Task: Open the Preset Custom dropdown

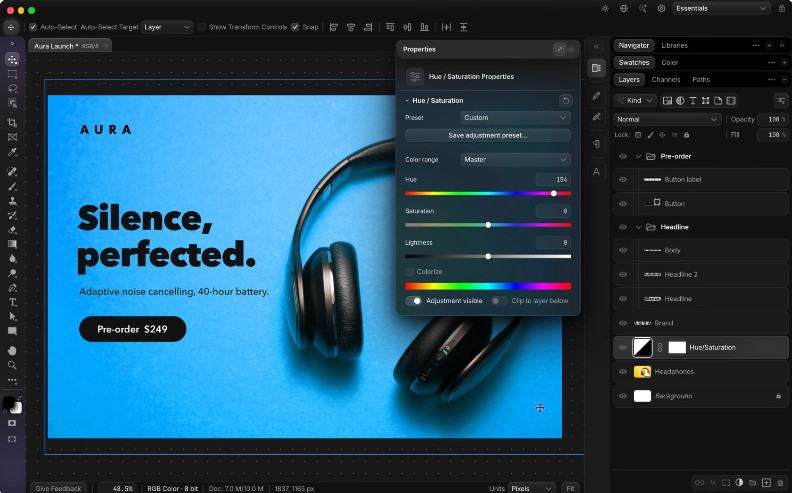Action: pos(515,118)
